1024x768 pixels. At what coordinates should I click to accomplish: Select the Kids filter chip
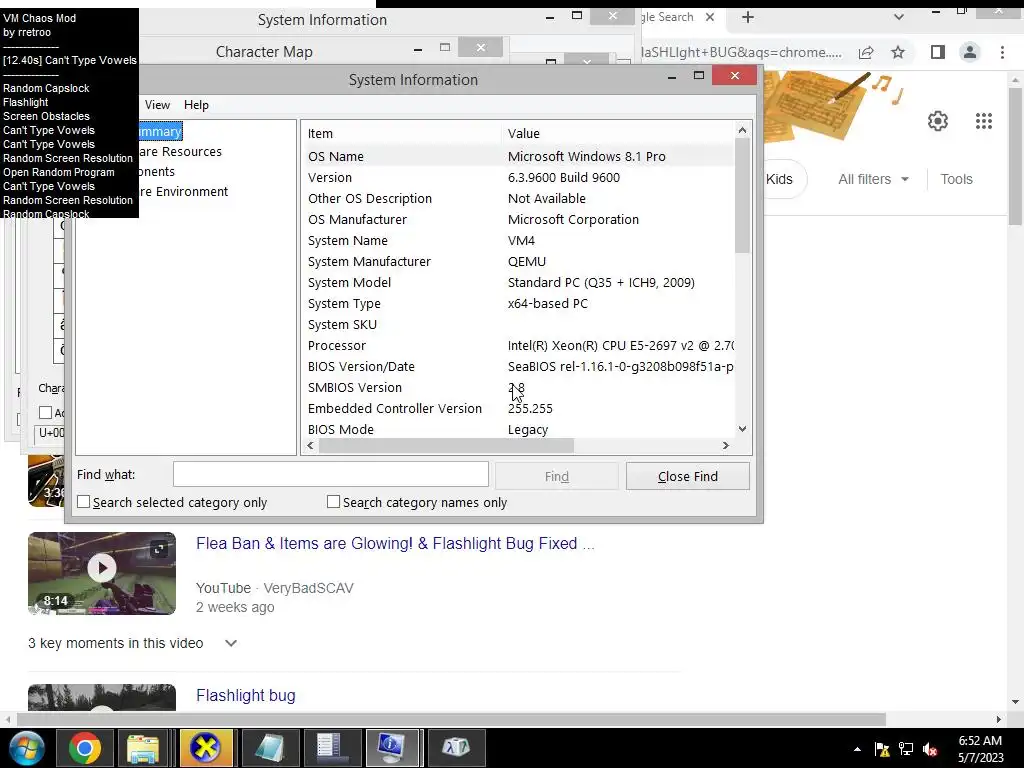click(x=784, y=179)
